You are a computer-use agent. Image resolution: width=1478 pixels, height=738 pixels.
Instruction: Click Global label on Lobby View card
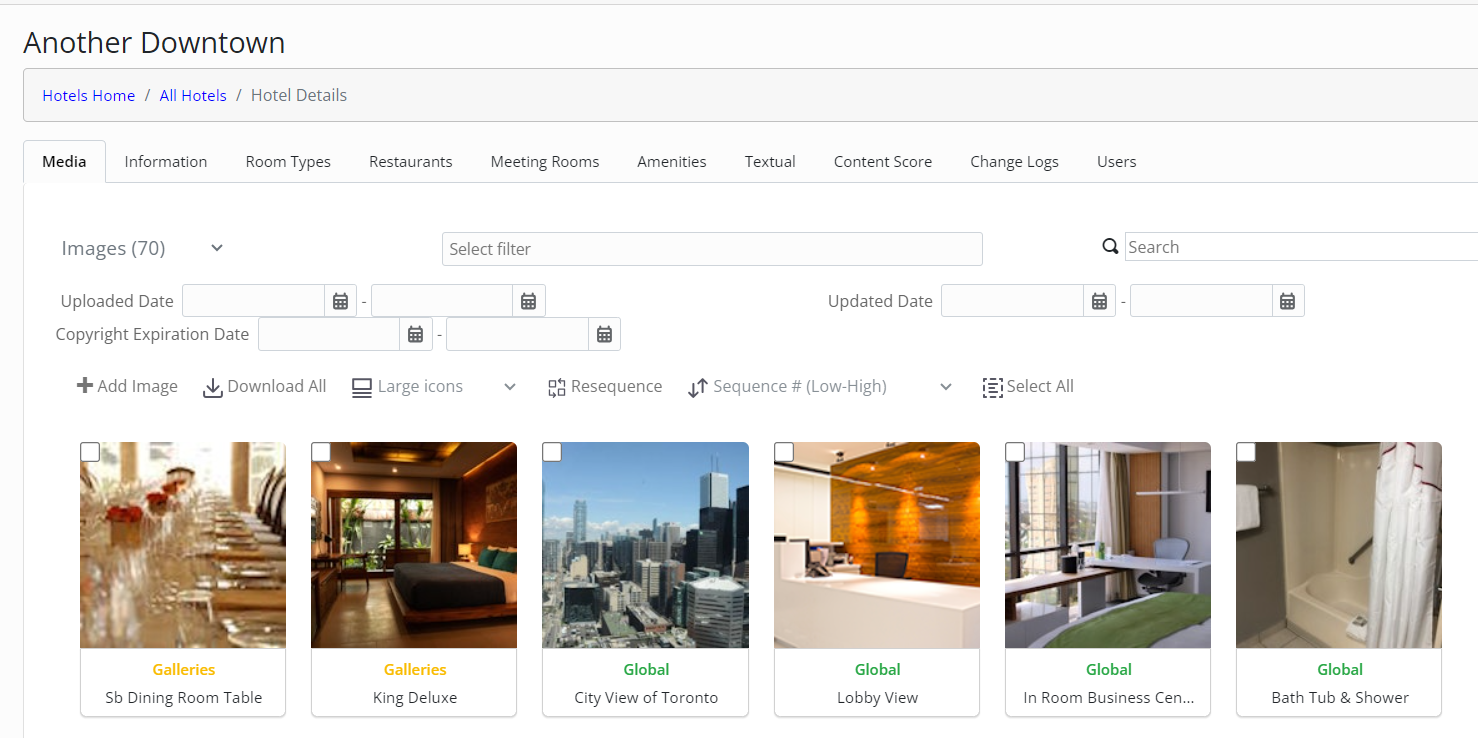tap(878, 669)
